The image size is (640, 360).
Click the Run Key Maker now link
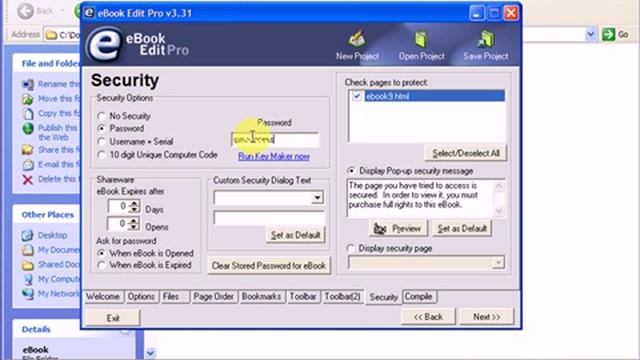(x=274, y=156)
